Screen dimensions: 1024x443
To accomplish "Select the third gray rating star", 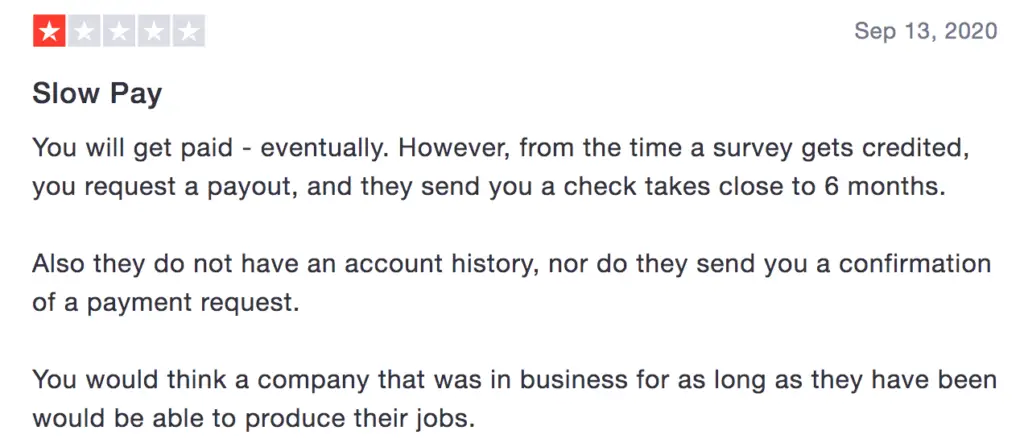I will pyautogui.click(x=119, y=31).
